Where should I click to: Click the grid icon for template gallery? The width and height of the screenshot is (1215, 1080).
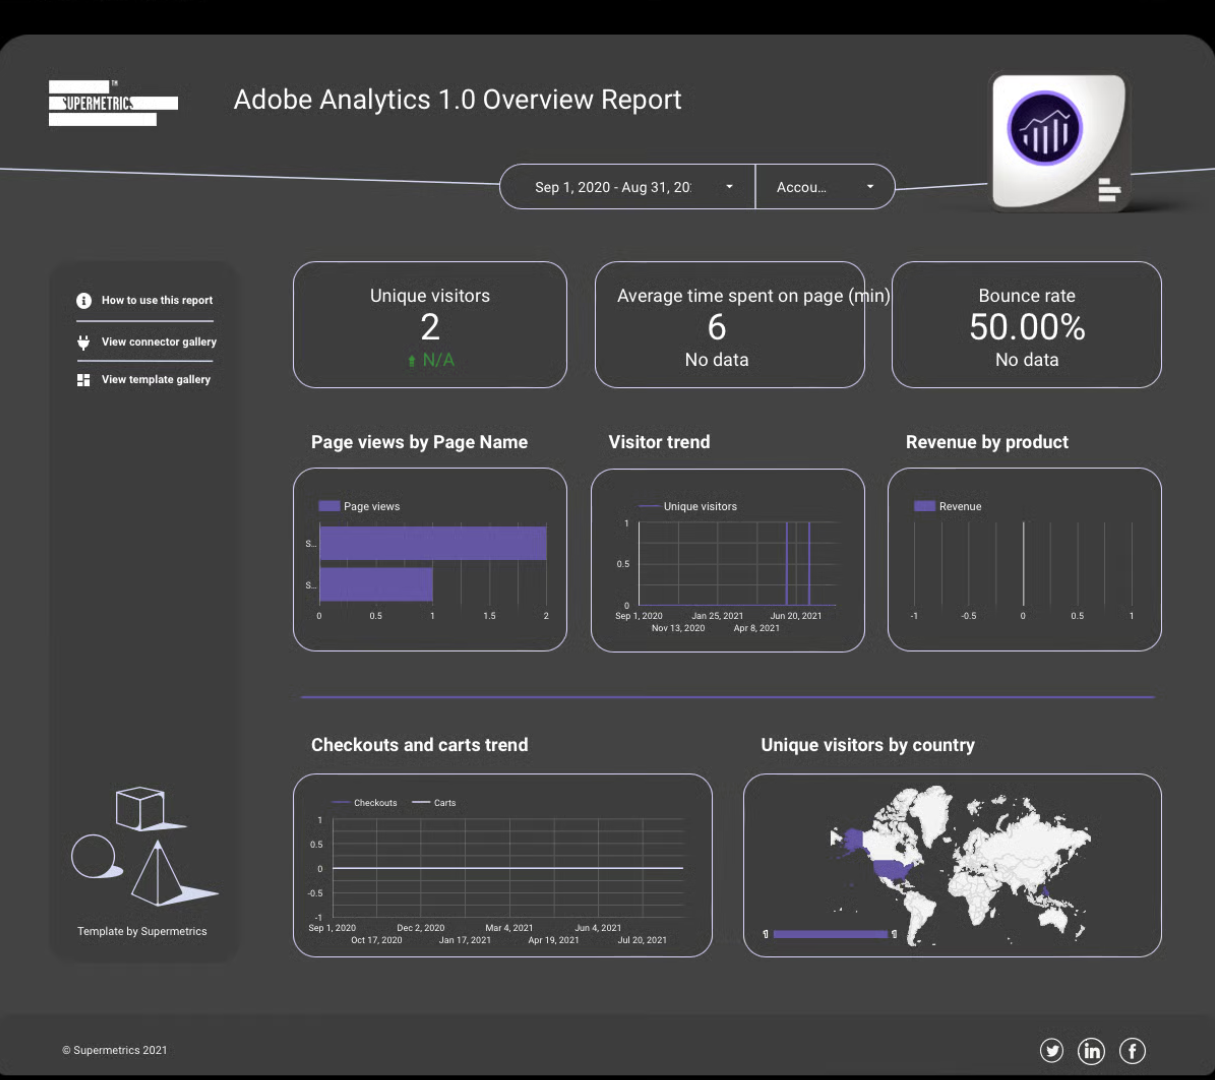[x=84, y=380]
